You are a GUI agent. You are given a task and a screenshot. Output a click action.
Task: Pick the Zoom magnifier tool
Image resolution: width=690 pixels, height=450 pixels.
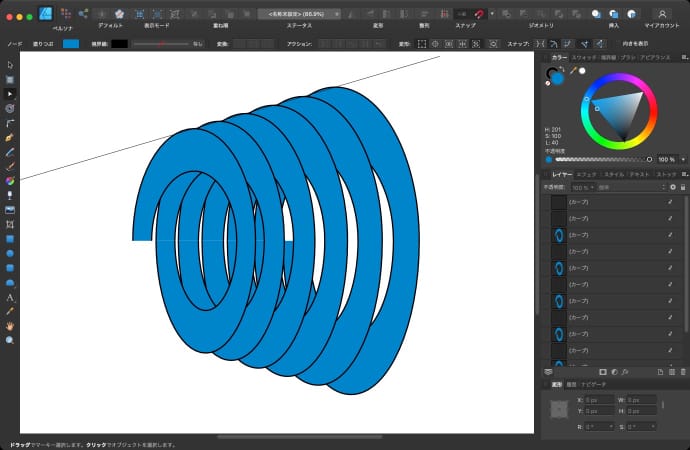10,340
